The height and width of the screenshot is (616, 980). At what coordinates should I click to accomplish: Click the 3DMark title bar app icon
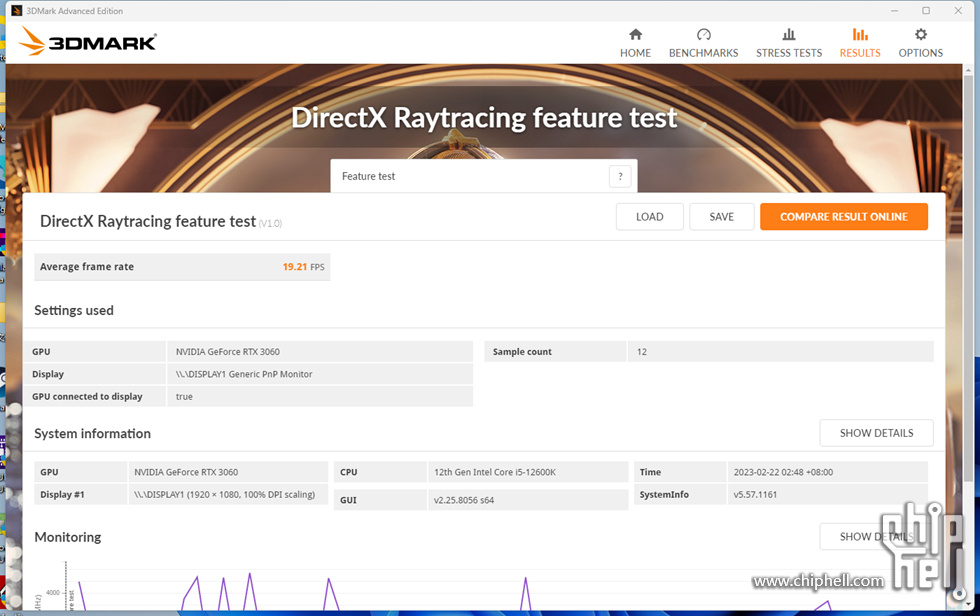pos(16,11)
